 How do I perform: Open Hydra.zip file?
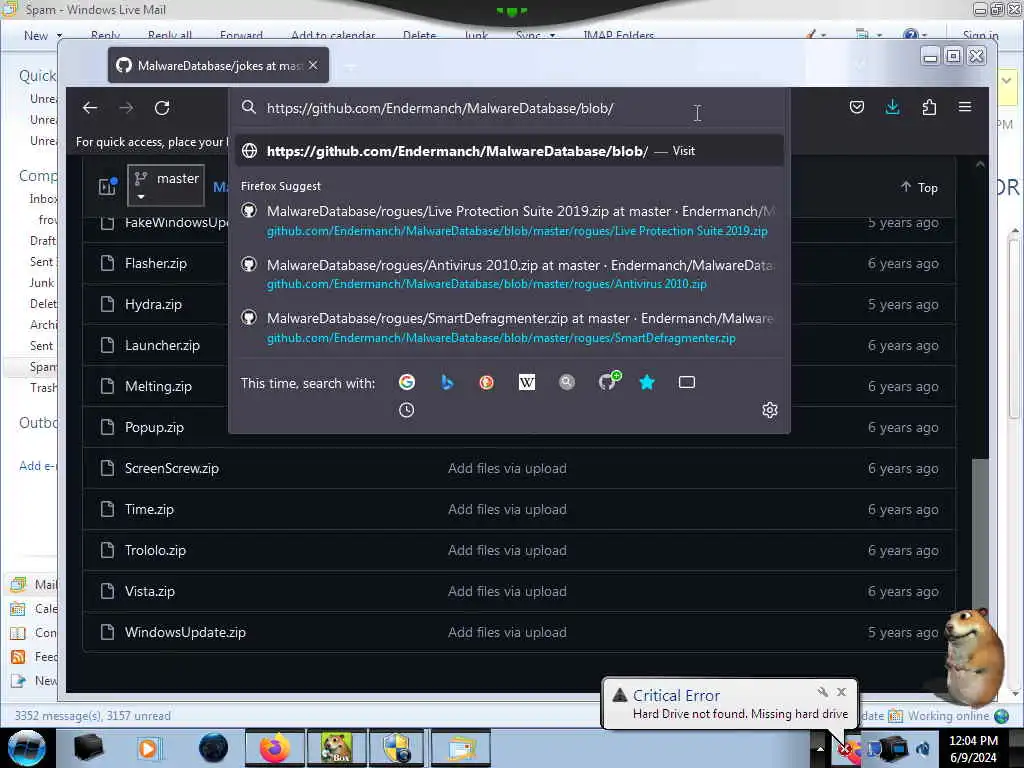[153, 304]
